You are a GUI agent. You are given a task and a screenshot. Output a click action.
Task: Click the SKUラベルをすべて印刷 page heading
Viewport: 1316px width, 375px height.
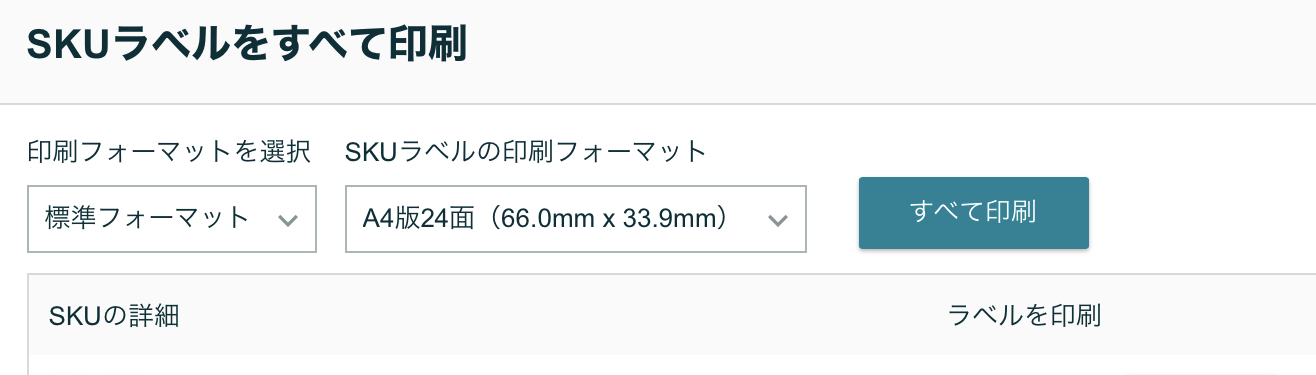[247, 46]
